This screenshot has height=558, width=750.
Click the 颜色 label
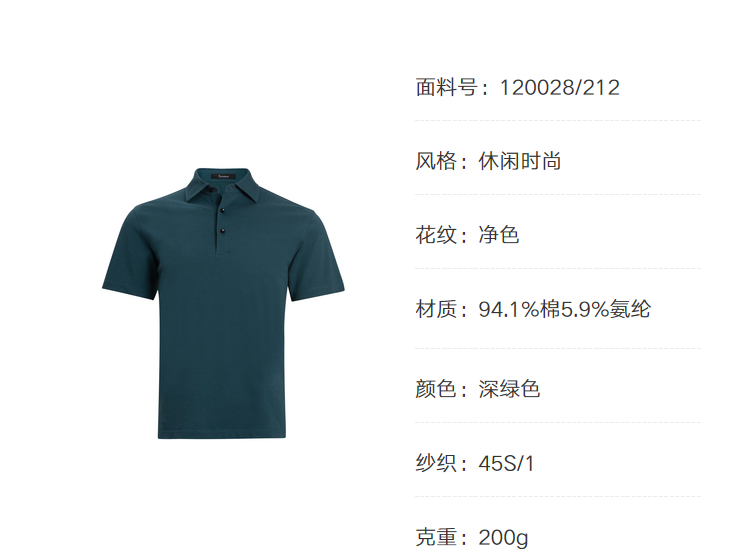[x=435, y=389]
